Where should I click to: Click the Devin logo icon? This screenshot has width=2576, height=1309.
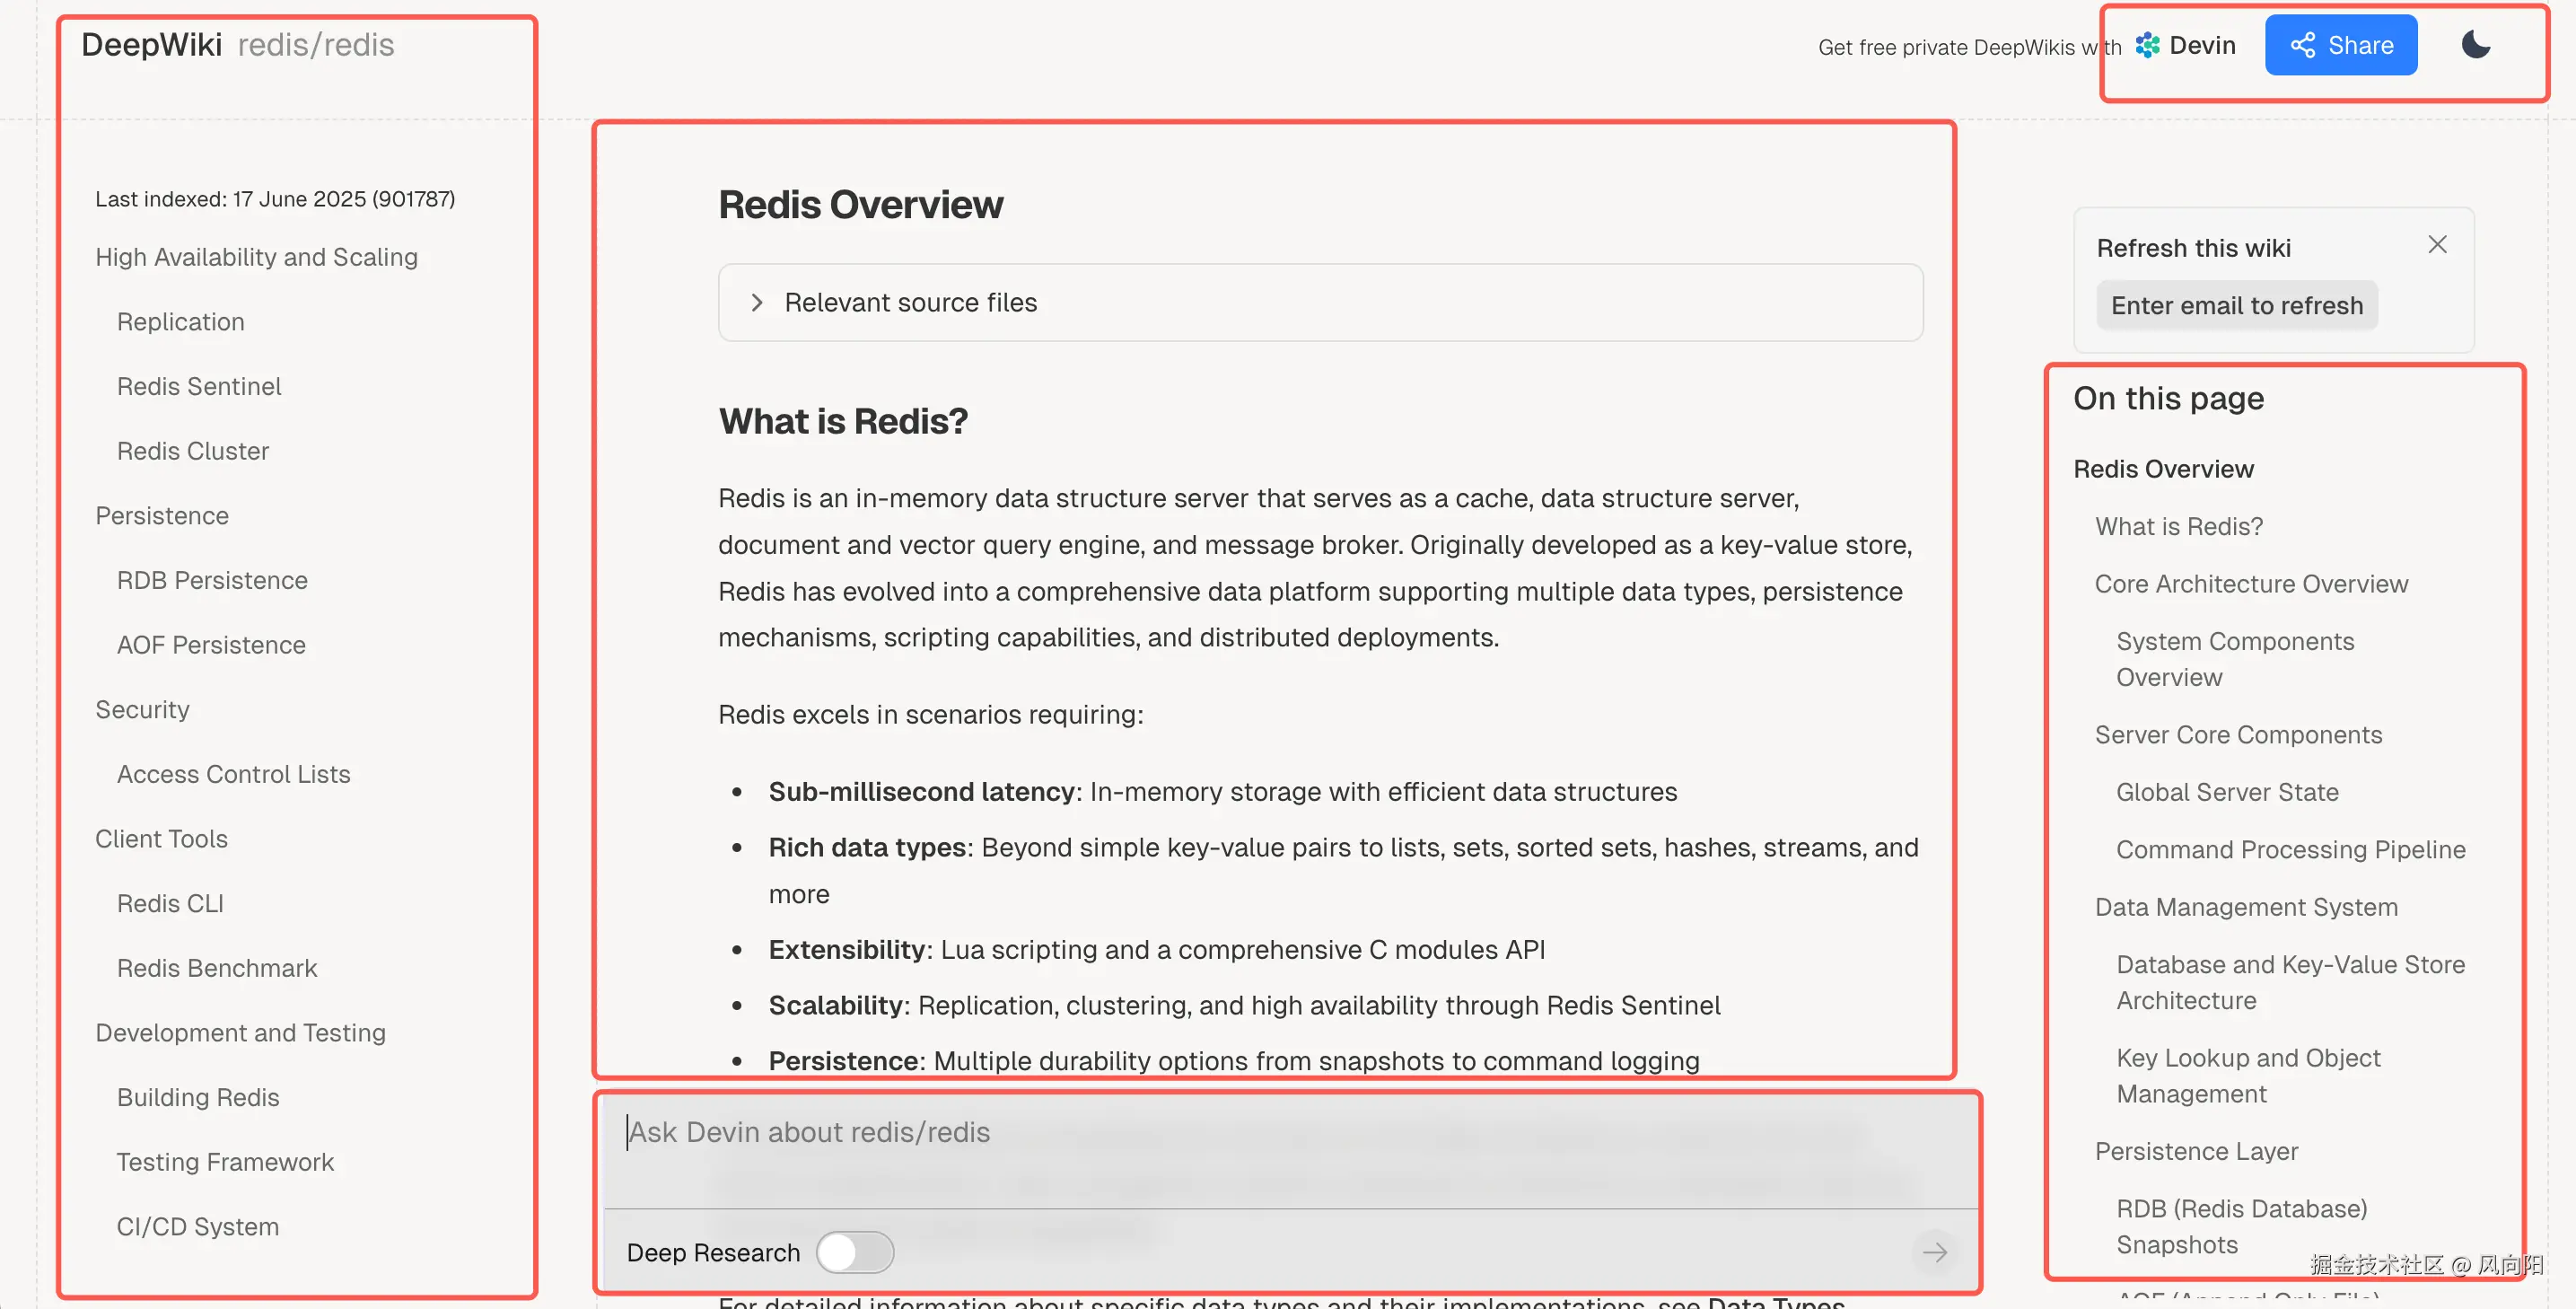coord(2147,45)
